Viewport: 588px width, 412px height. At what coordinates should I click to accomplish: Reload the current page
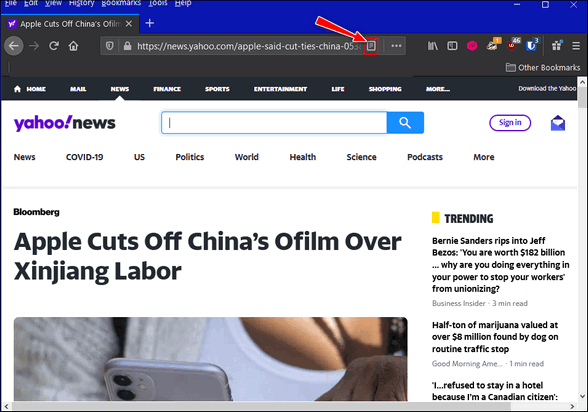tap(54, 46)
